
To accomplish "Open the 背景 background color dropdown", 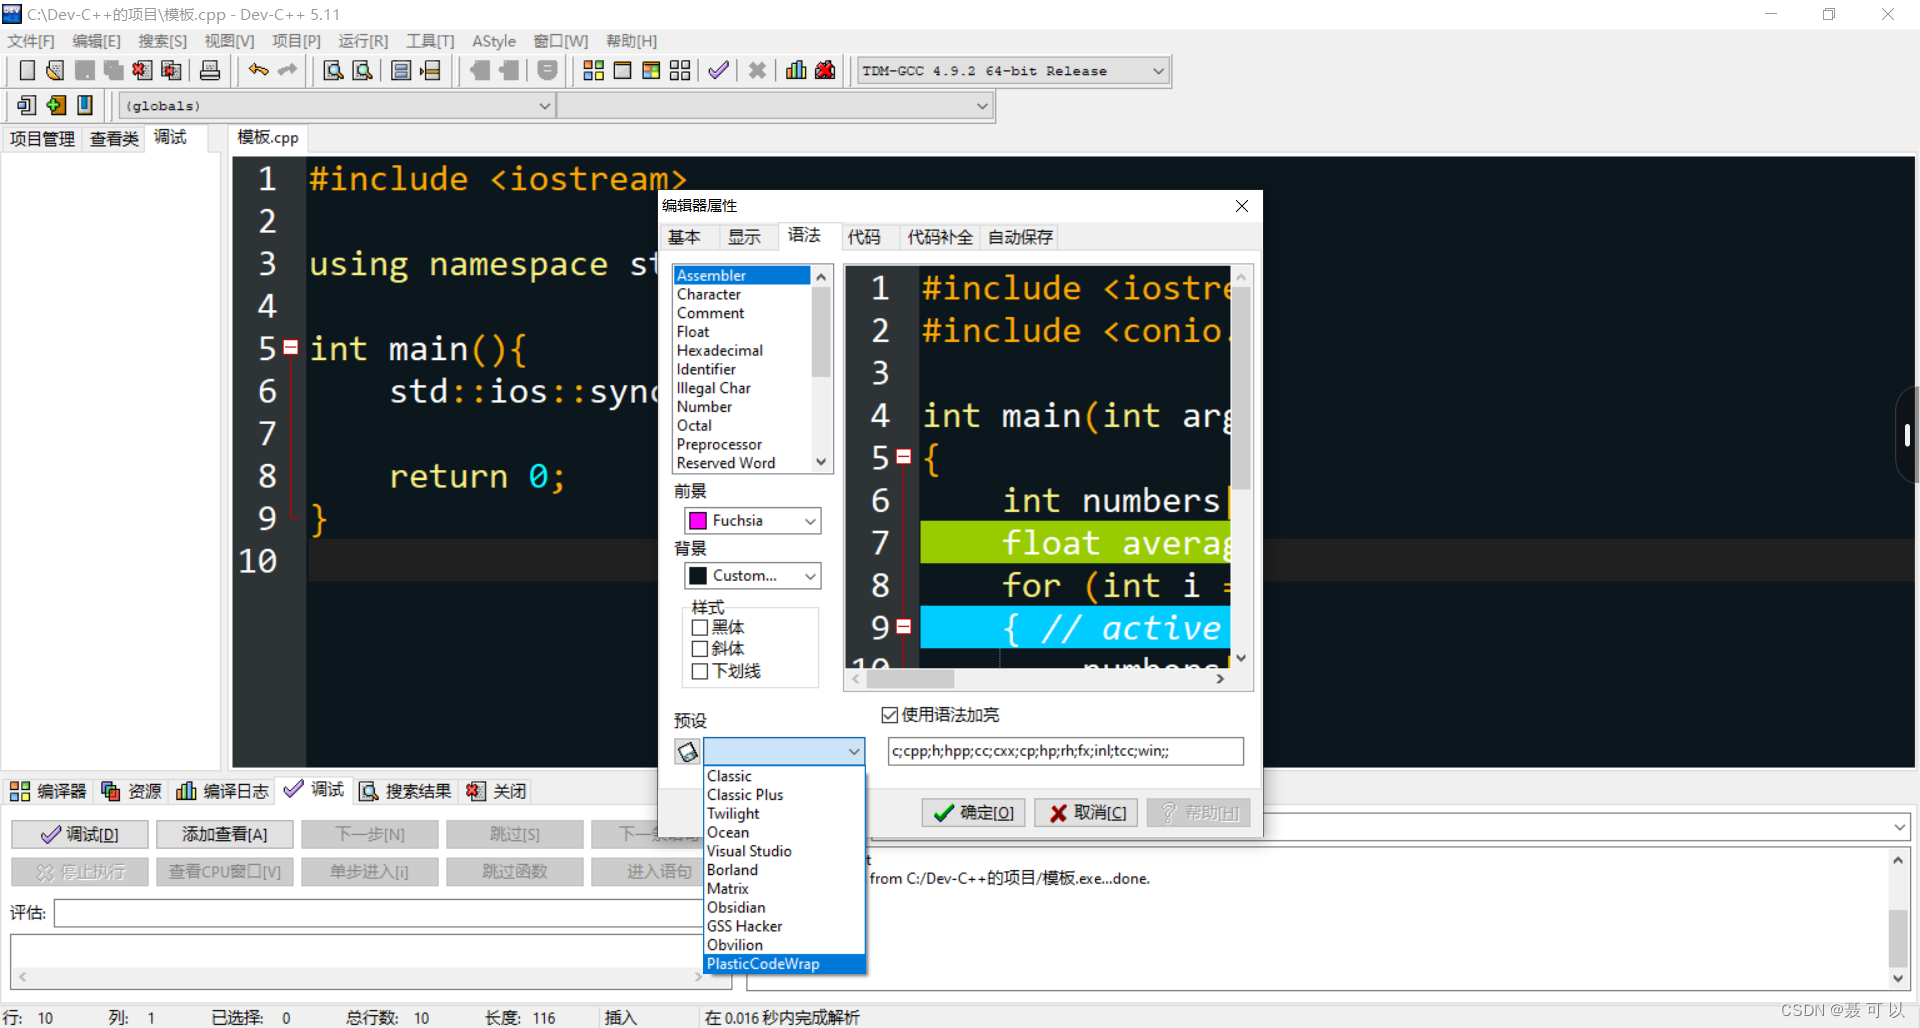I will 809,575.
